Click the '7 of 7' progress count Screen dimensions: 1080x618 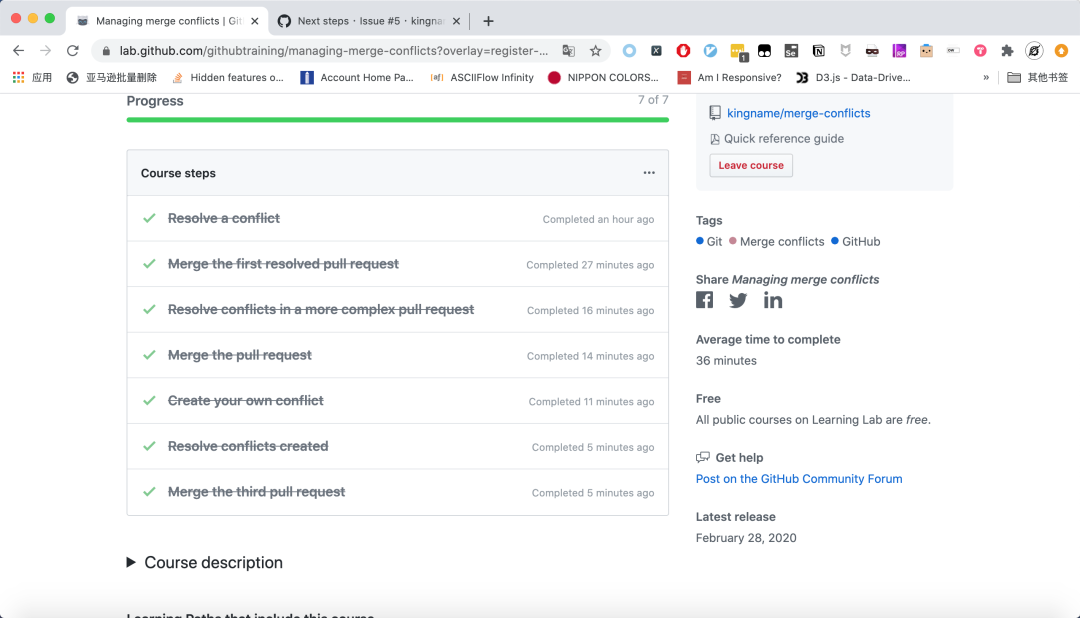(653, 100)
